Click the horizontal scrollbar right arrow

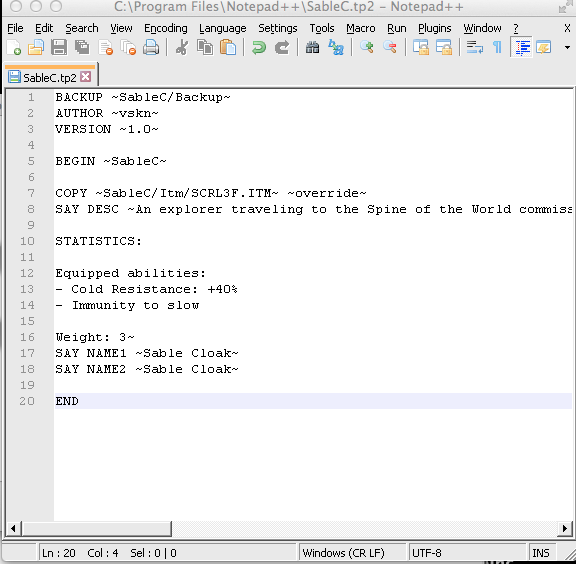tap(565, 529)
